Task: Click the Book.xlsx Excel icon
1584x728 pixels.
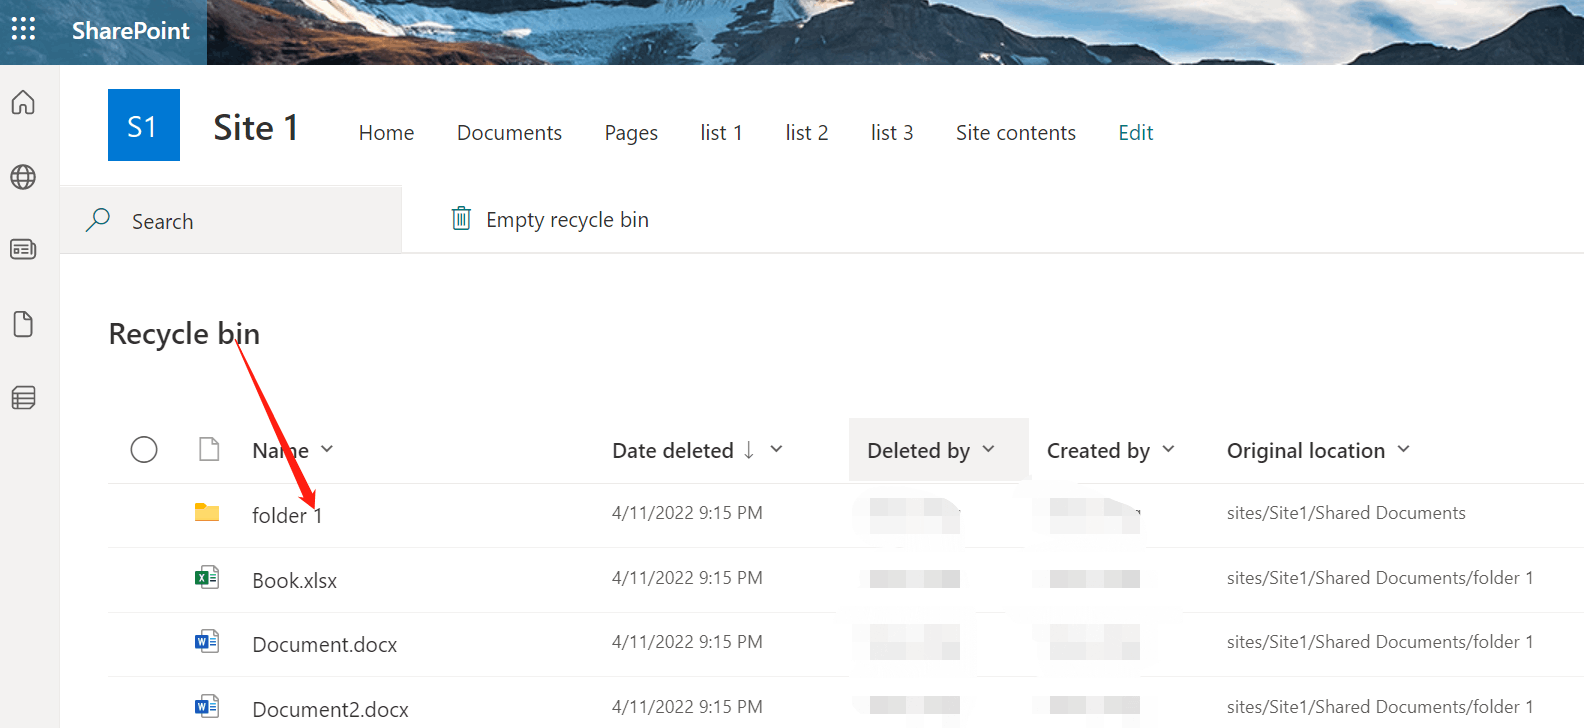Action: [x=207, y=577]
